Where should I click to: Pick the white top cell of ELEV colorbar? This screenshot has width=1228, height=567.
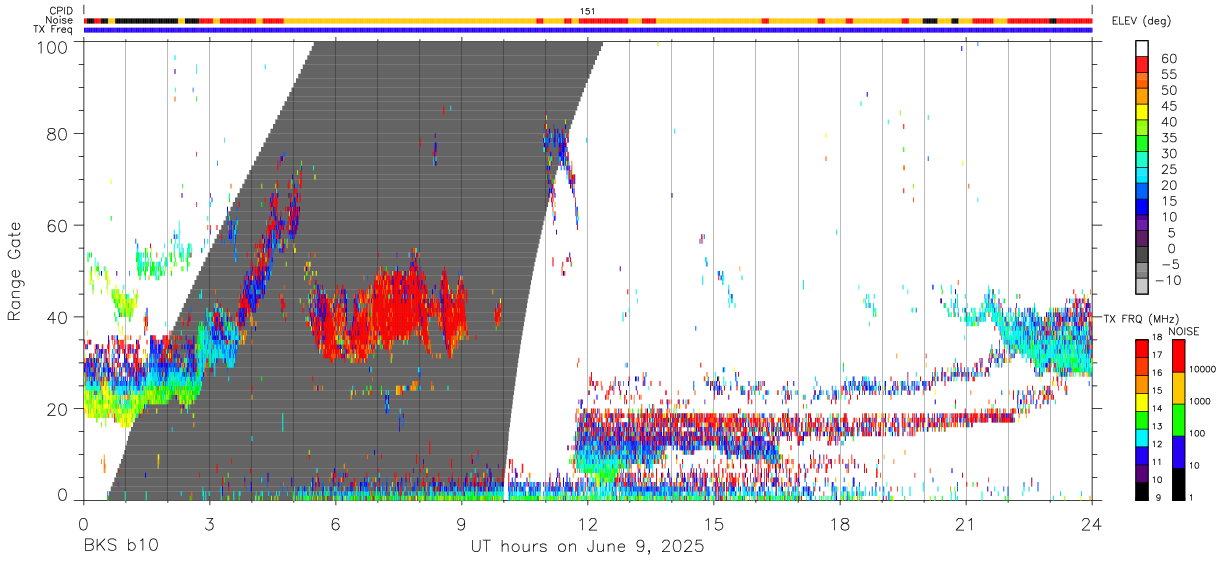pos(1141,47)
